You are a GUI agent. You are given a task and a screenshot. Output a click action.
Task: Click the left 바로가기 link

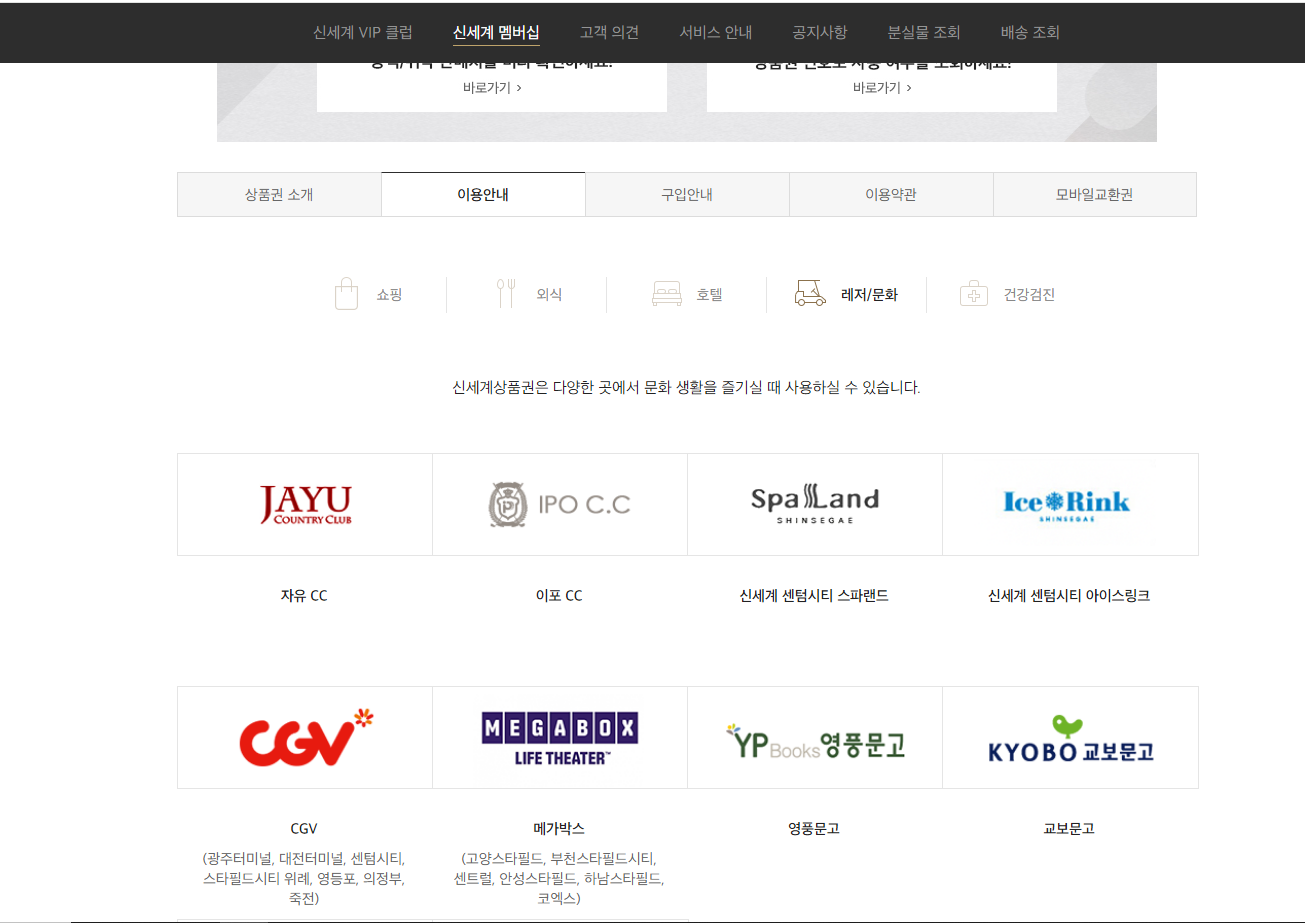[492, 88]
